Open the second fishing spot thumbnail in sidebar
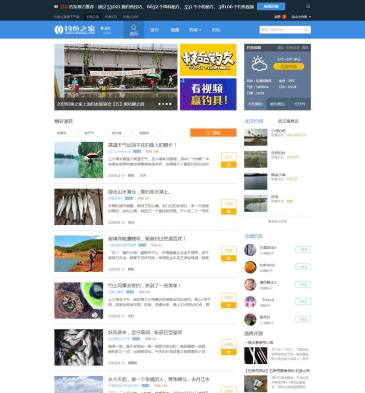This screenshot has height=393, width=365. [x=256, y=159]
